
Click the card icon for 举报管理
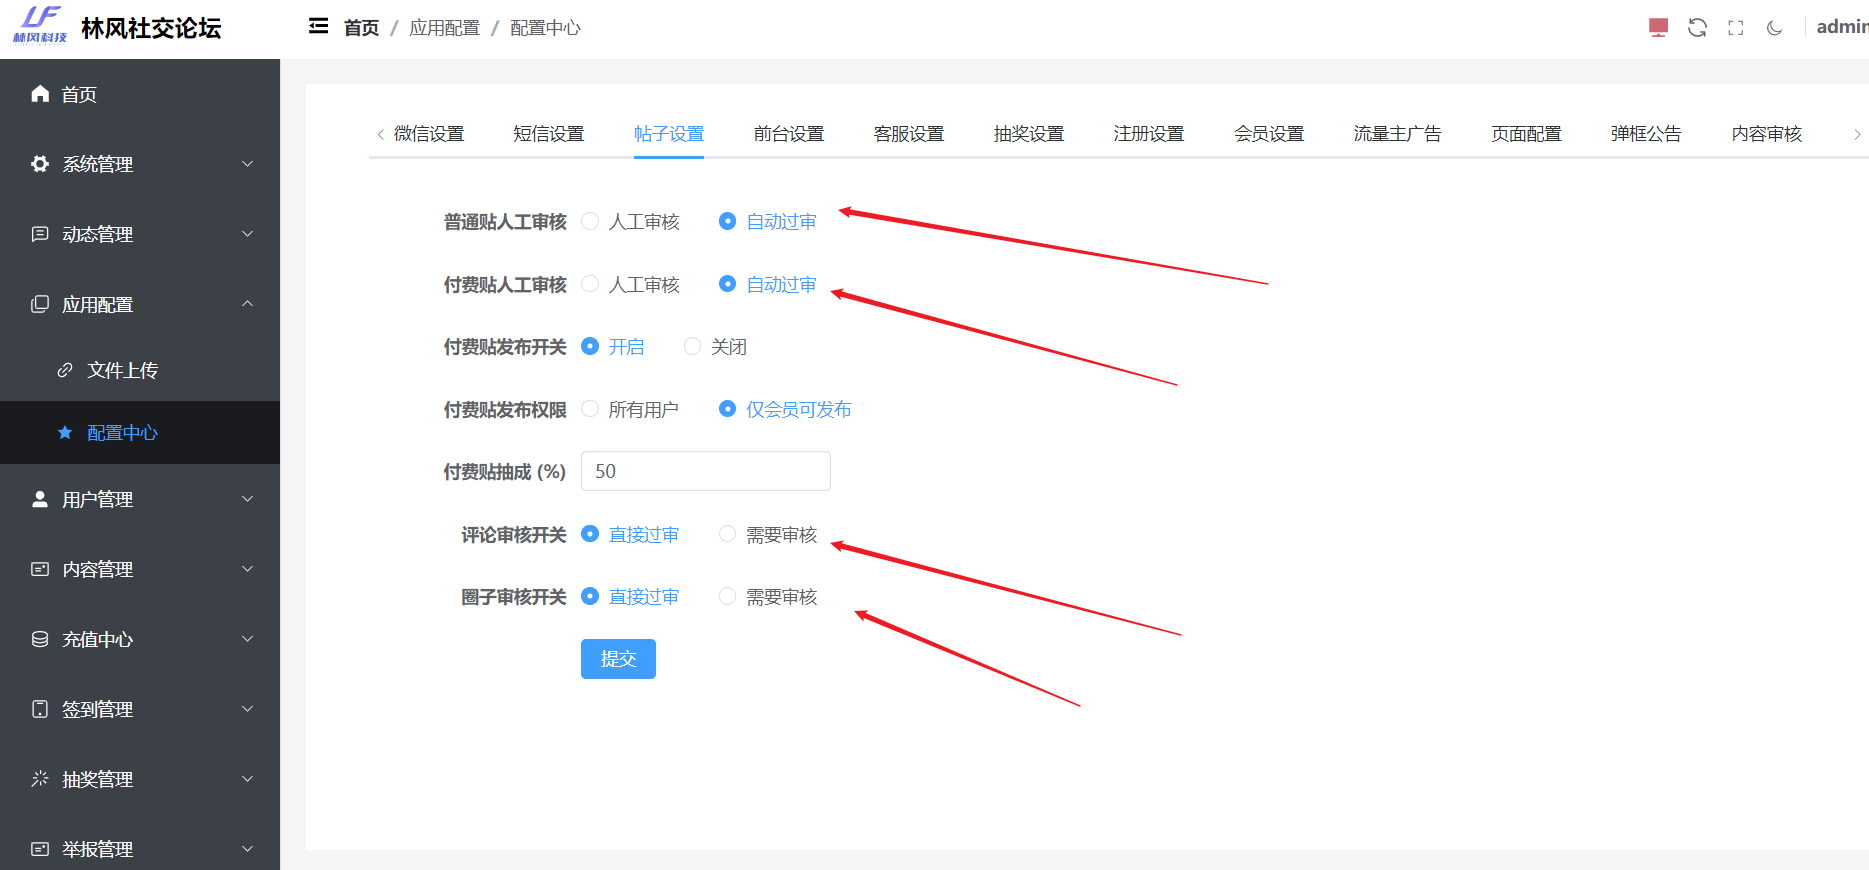[x=40, y=849]
